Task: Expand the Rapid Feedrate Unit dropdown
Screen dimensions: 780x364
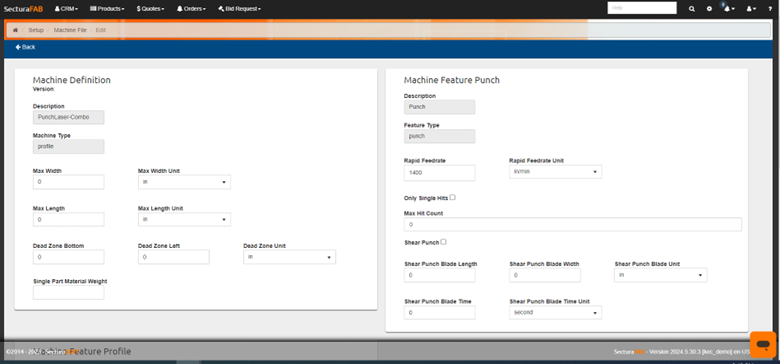Action: 556,172
